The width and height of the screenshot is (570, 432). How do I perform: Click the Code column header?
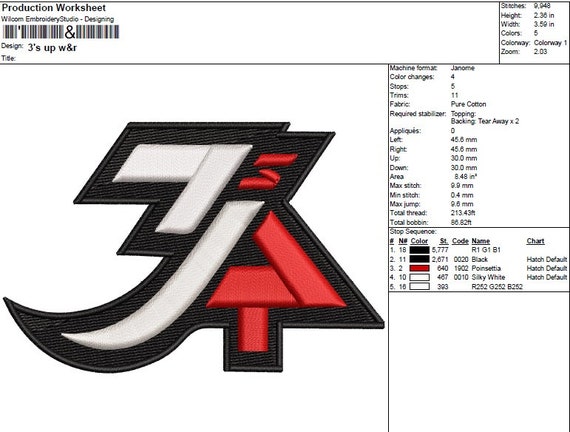click(x=460, y=241)
